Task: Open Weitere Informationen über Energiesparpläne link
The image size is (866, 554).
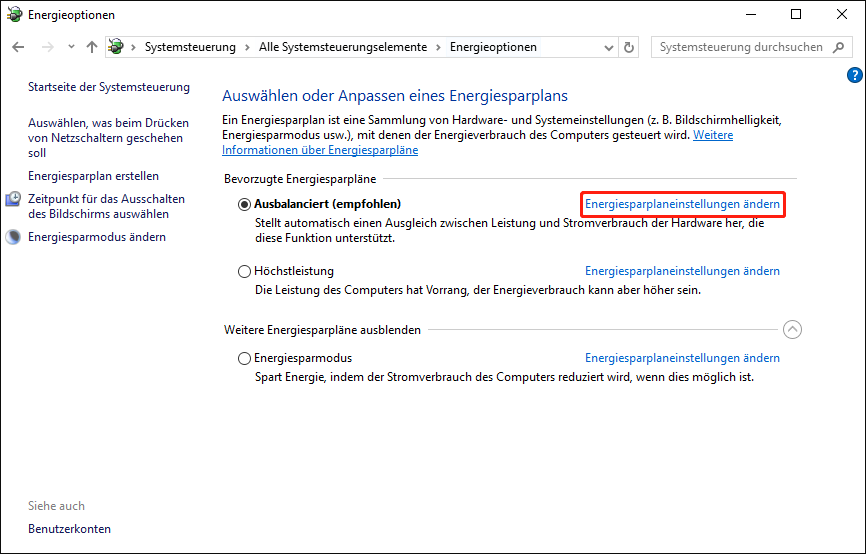Action: (x=478, y=143)
